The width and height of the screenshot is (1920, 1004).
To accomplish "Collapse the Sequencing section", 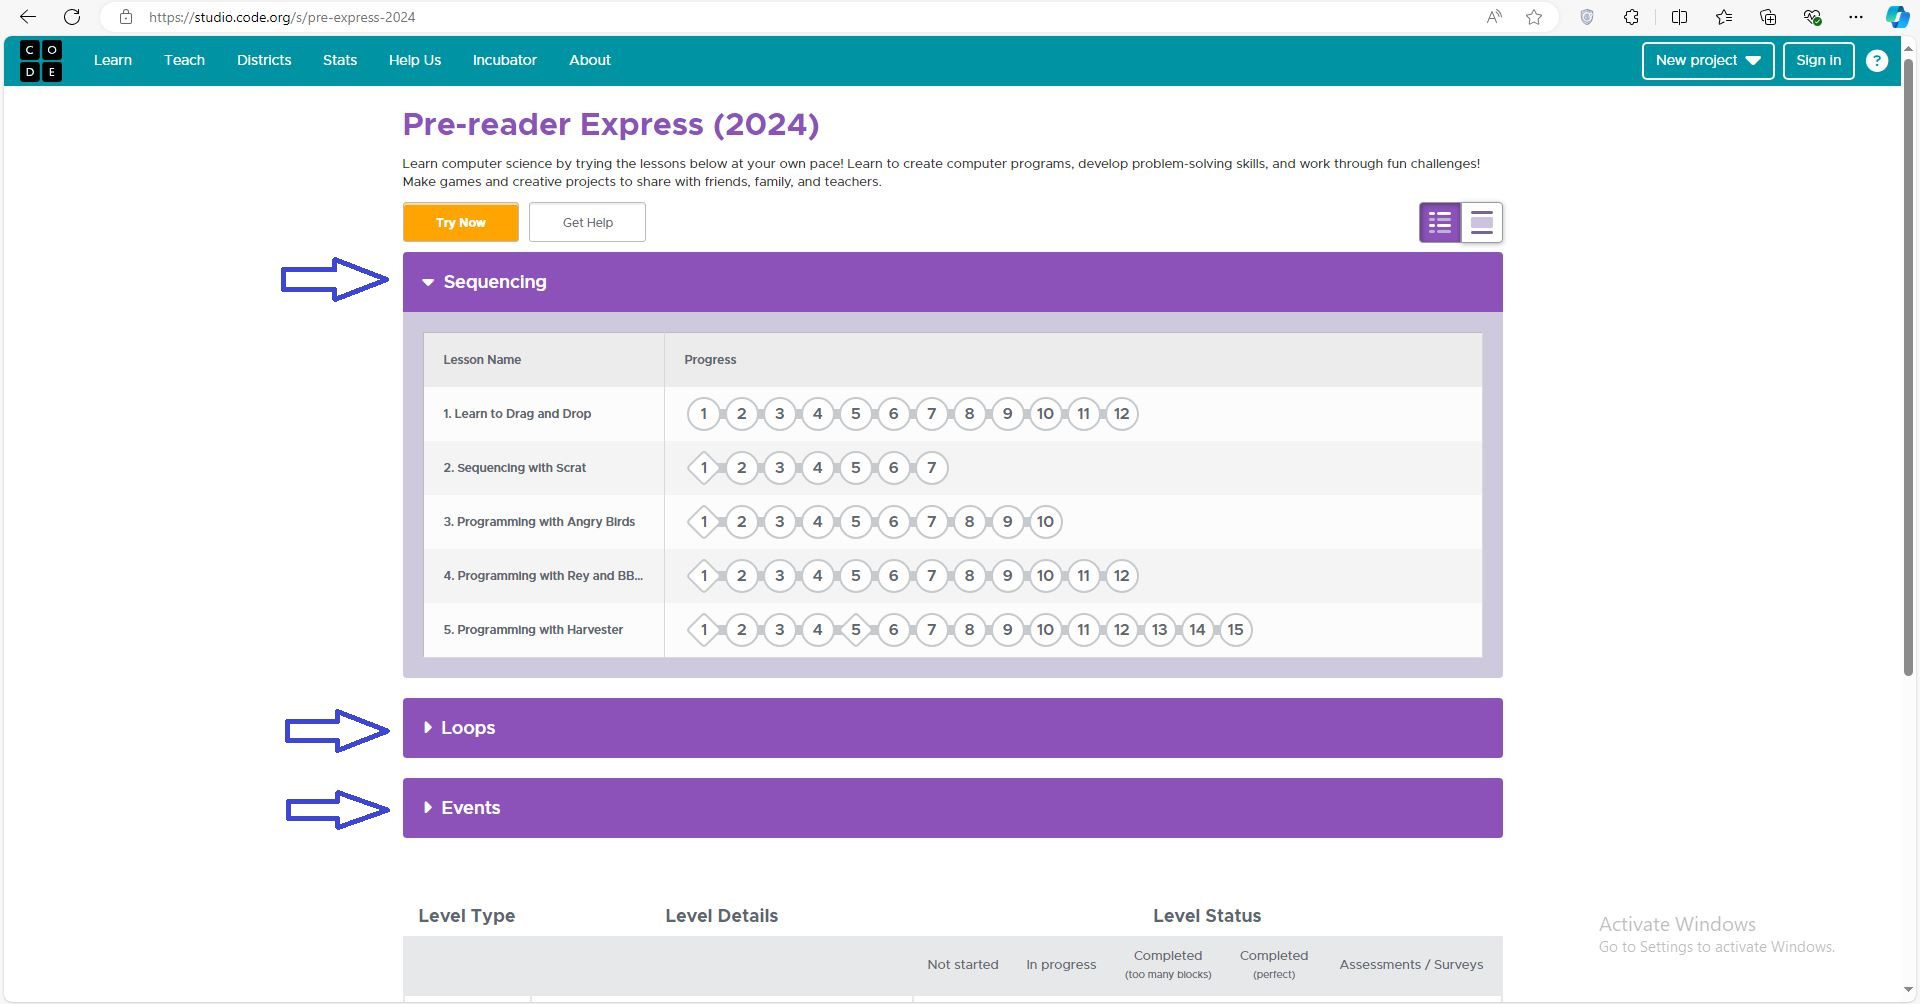I will coord(428,282).
